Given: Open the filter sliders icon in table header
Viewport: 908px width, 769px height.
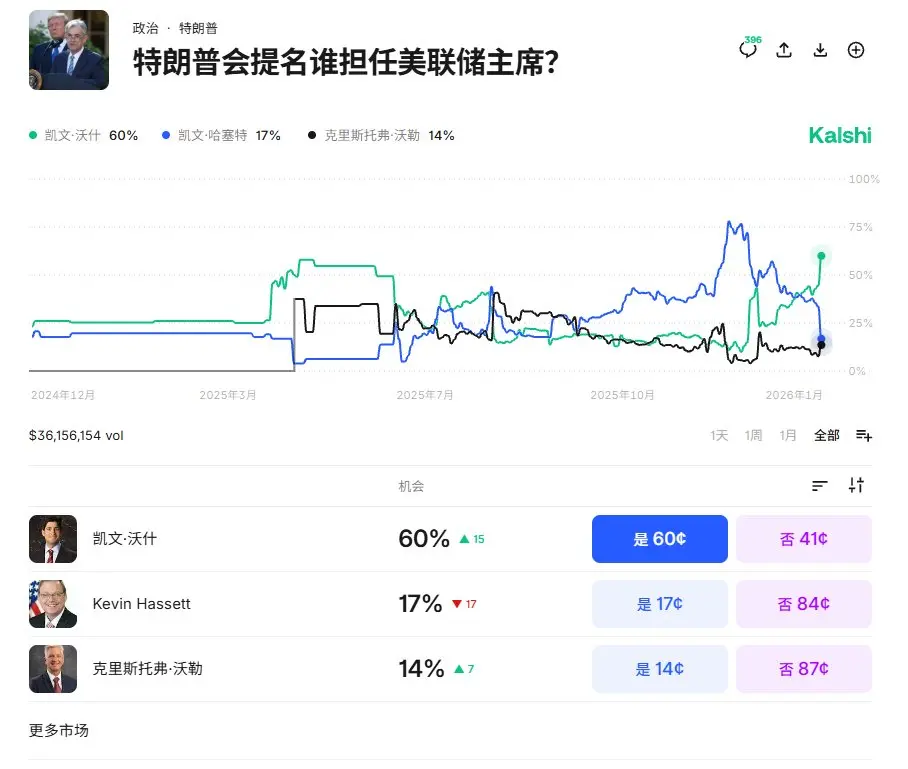Looking at the screenshot, I should (x=856, y=485).
